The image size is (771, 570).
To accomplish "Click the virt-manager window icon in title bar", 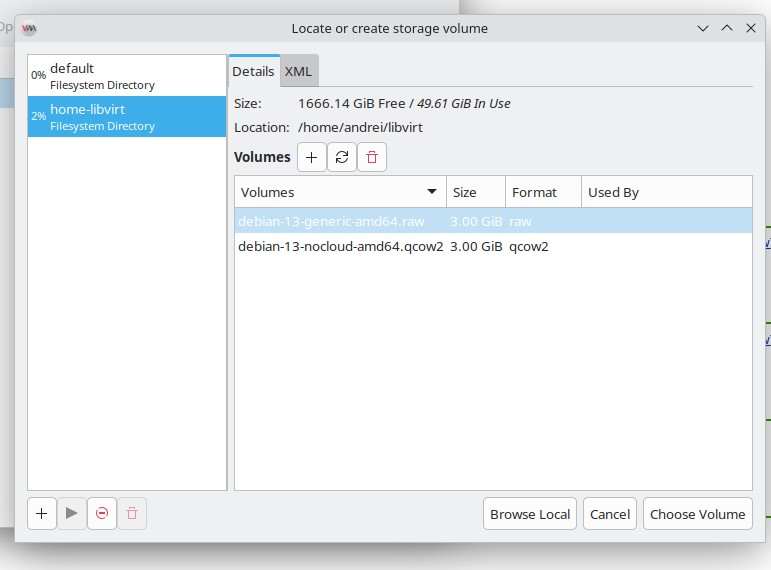I will [30, 28].
